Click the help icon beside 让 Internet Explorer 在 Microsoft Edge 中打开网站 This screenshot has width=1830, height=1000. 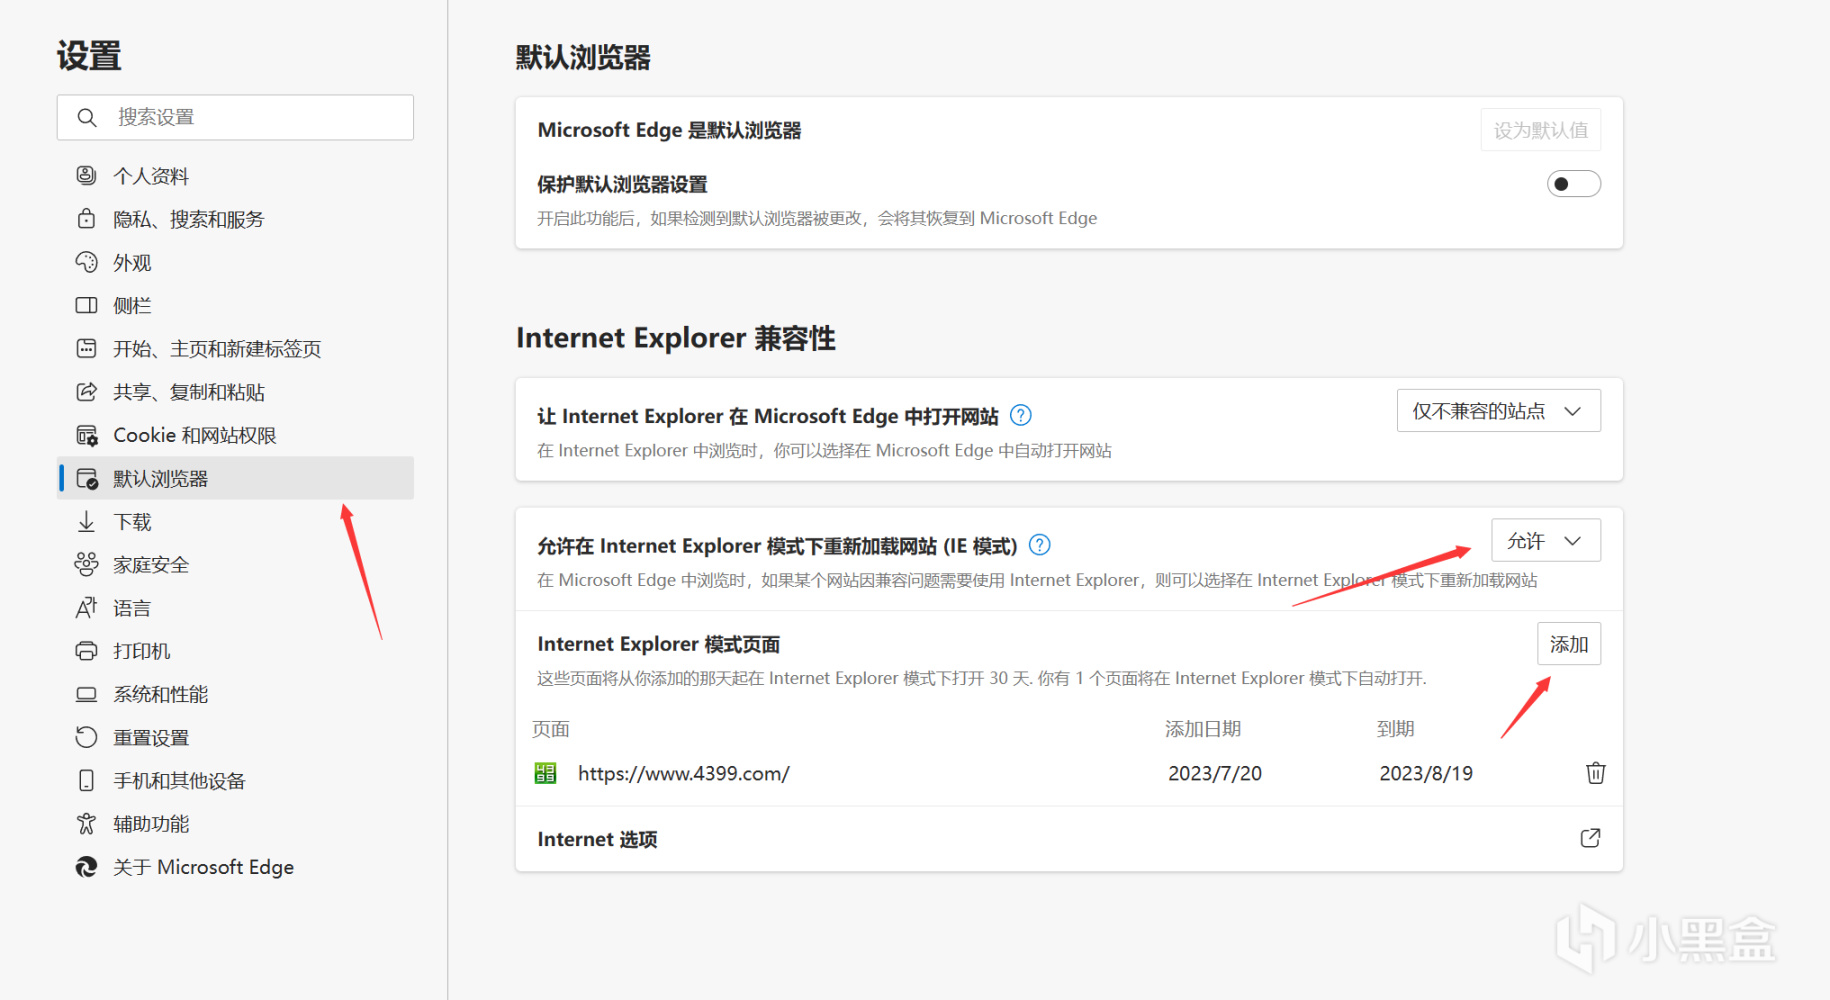pyautogui.click(x=1020, y=415)
